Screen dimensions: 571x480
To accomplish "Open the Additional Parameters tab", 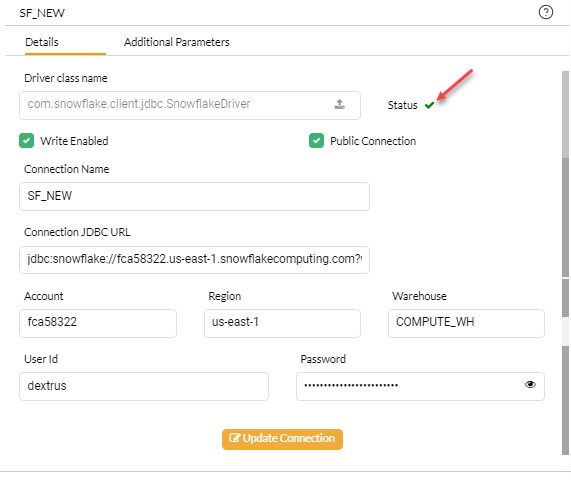I will (x=177, y=42).
